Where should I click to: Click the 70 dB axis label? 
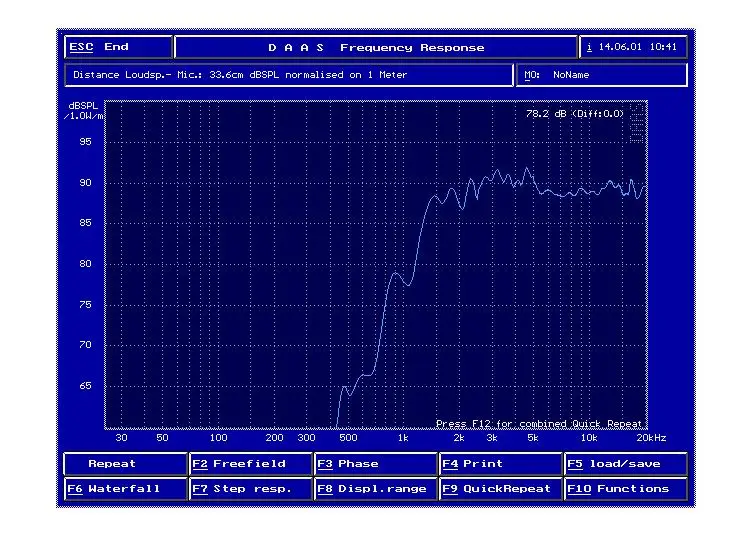point(85,345)
